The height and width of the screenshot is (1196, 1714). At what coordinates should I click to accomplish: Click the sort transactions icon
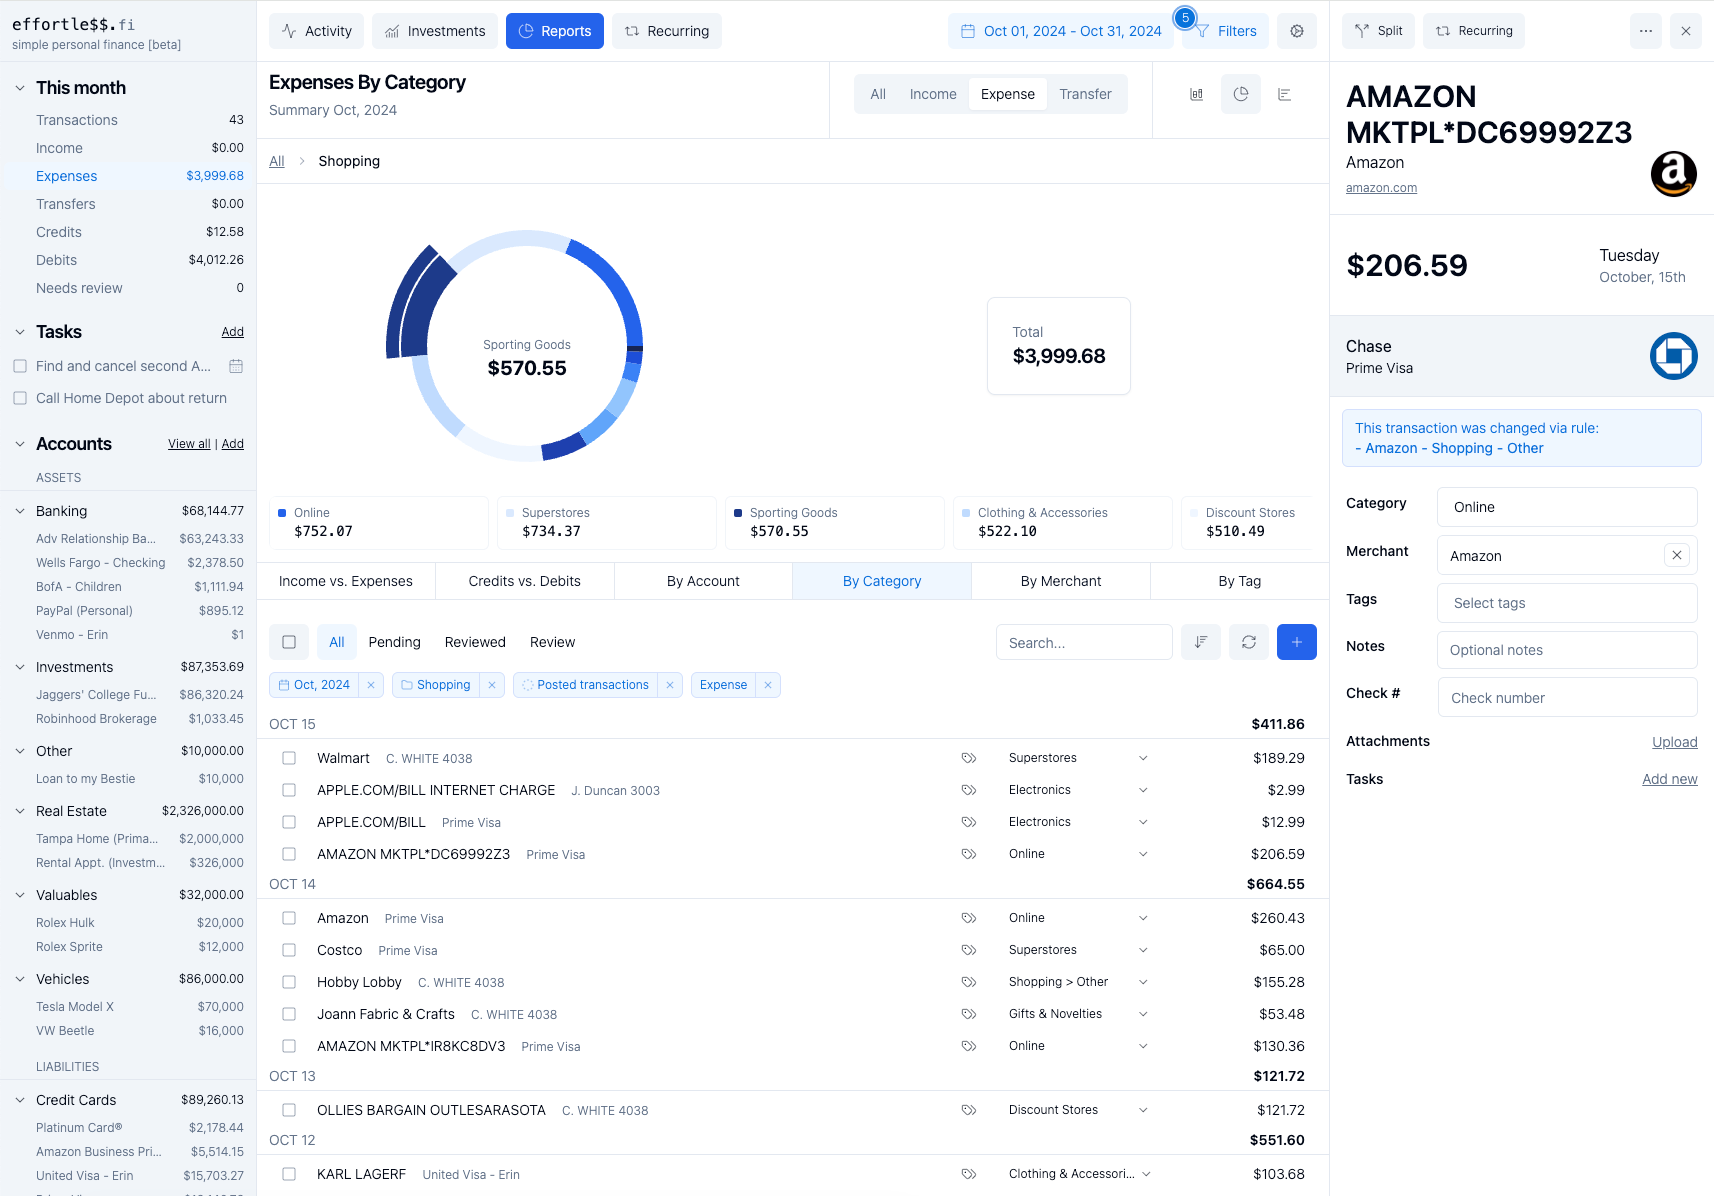point(1200,642)
